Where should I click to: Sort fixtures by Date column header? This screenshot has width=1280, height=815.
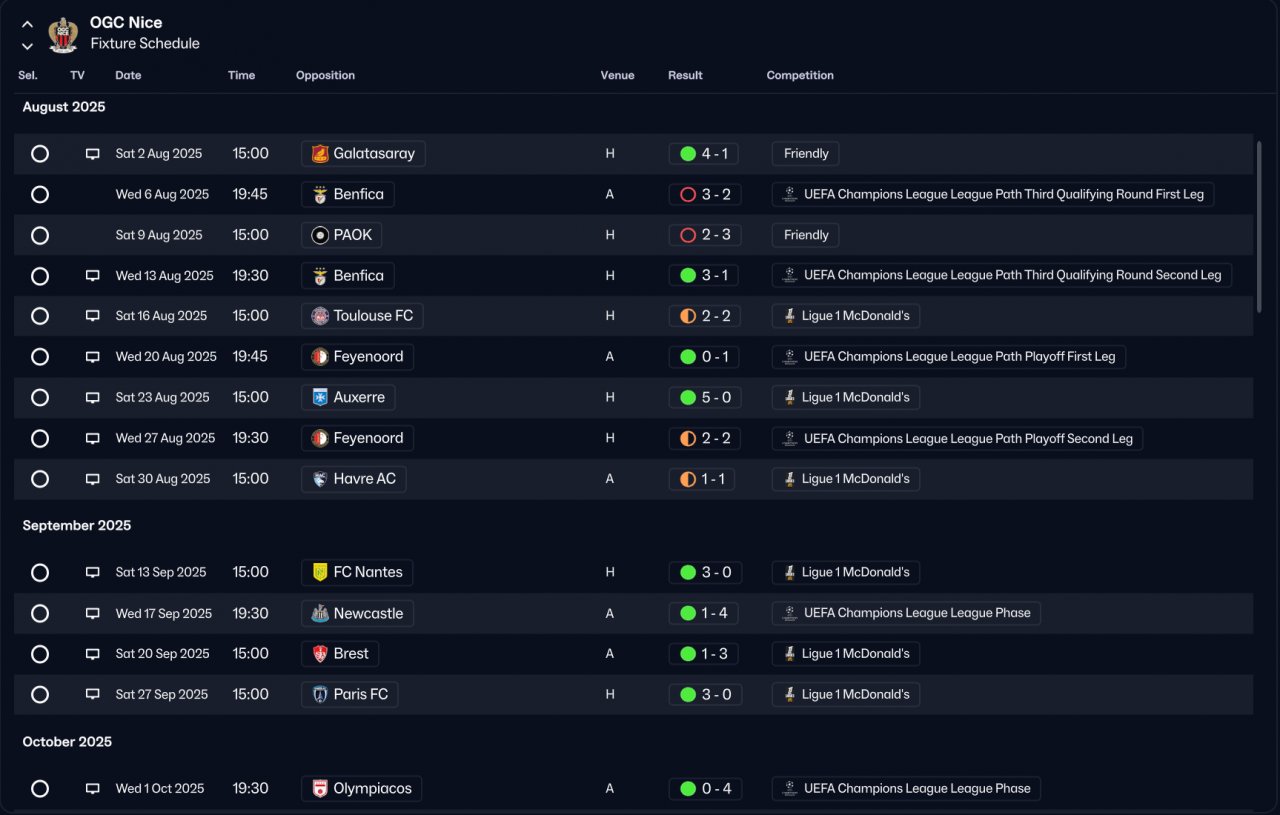click(128, 75)
